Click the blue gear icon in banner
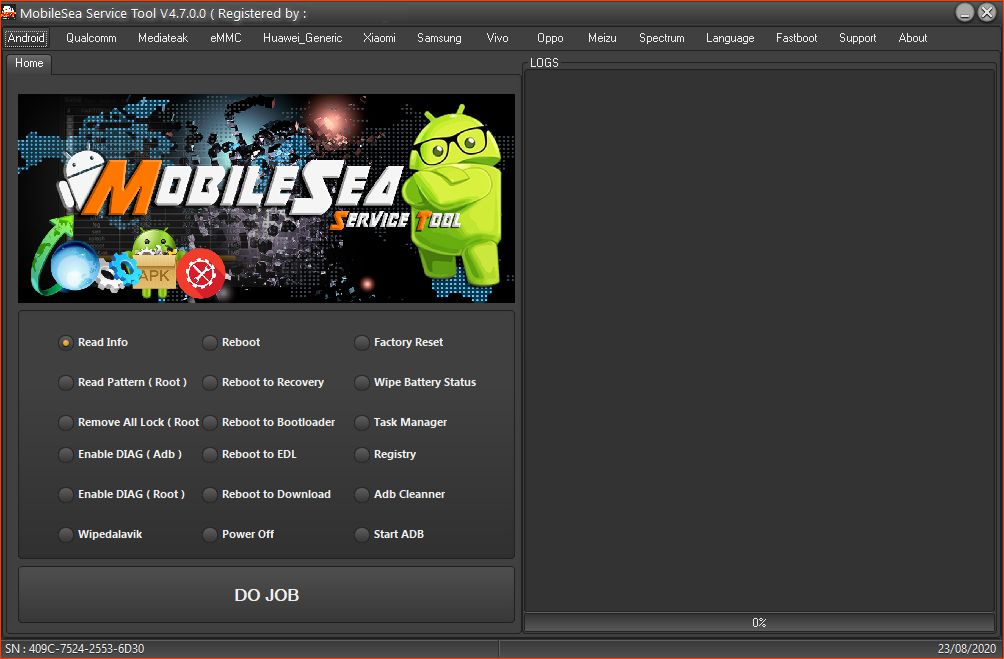 point(124,269)
